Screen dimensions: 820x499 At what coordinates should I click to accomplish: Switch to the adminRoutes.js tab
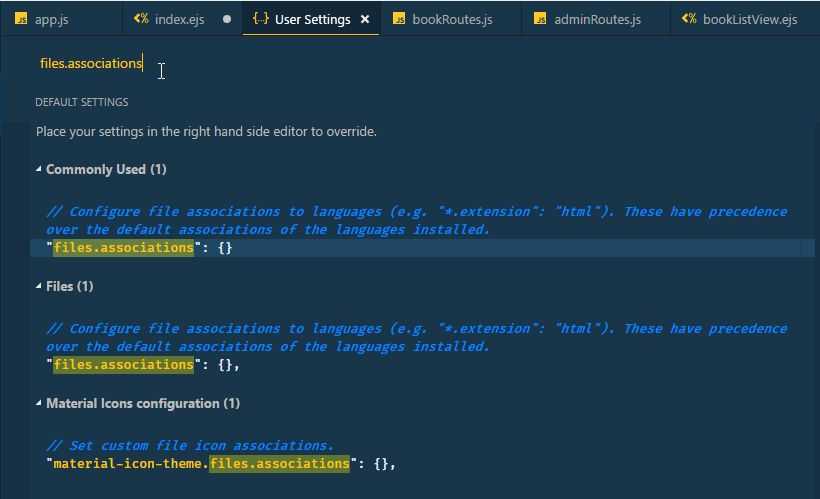(x=597, y=19)
